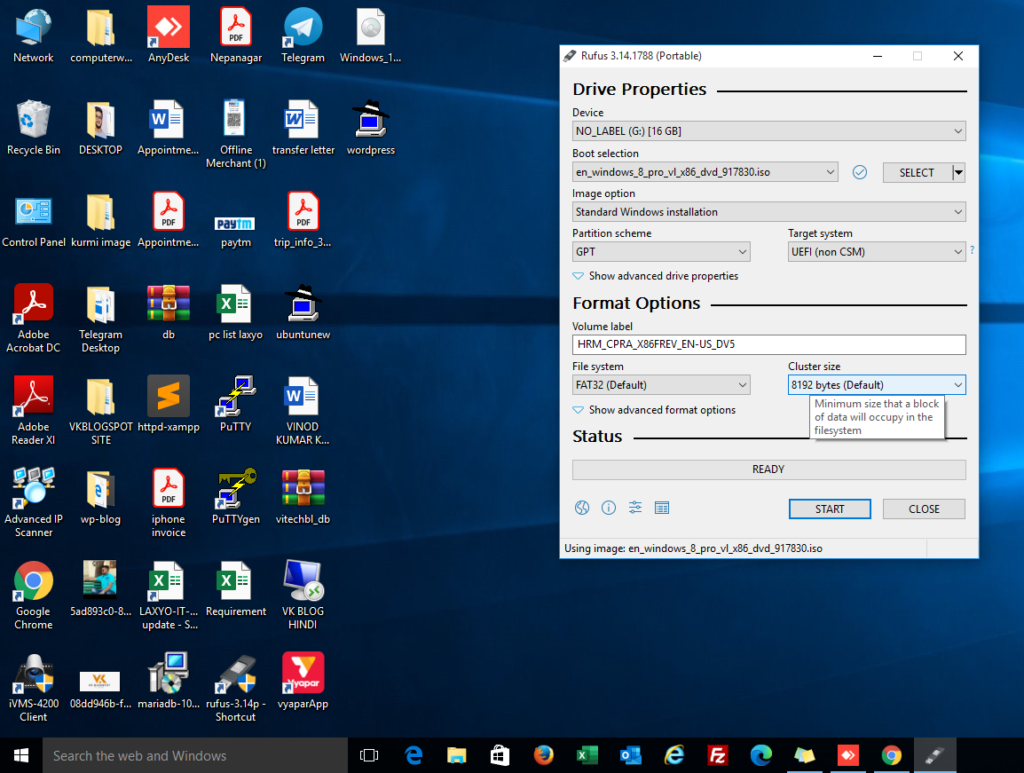The height and width of the screenshot is (773, 1024).
Task: Open the PuTTYgen desktop icon
Action: [234, 496]
